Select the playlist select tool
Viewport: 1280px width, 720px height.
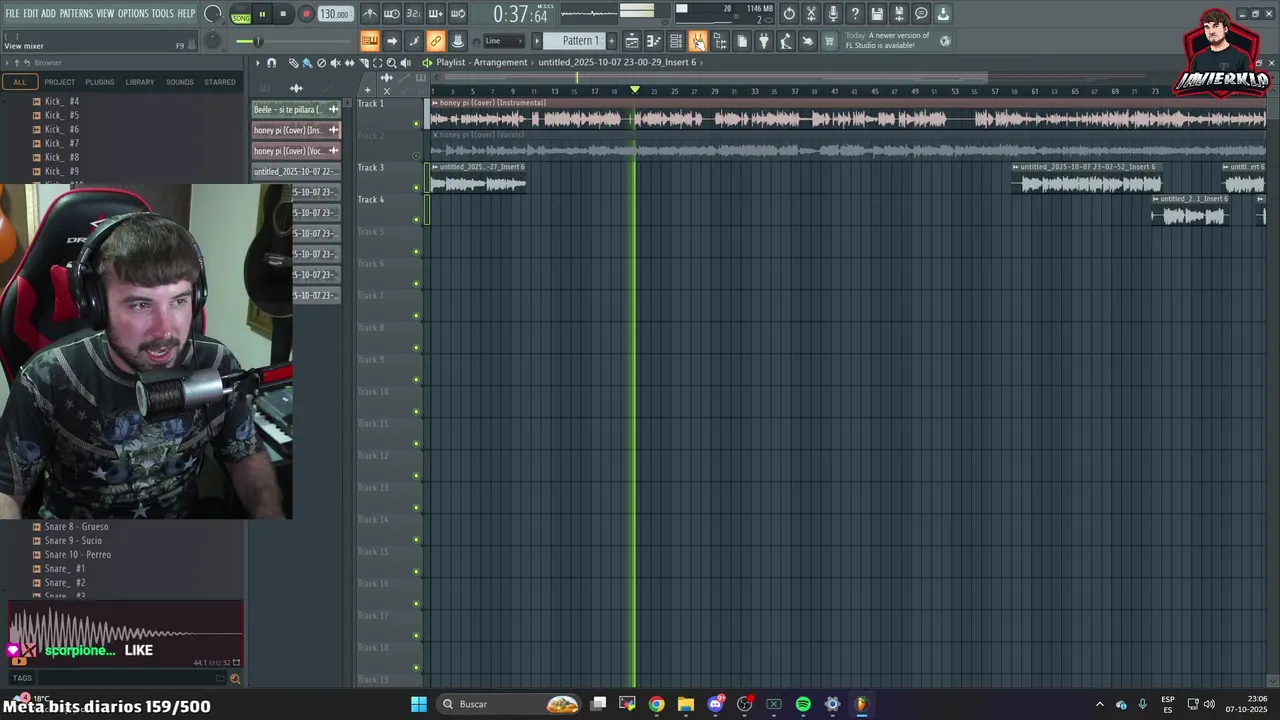point(377,62)
